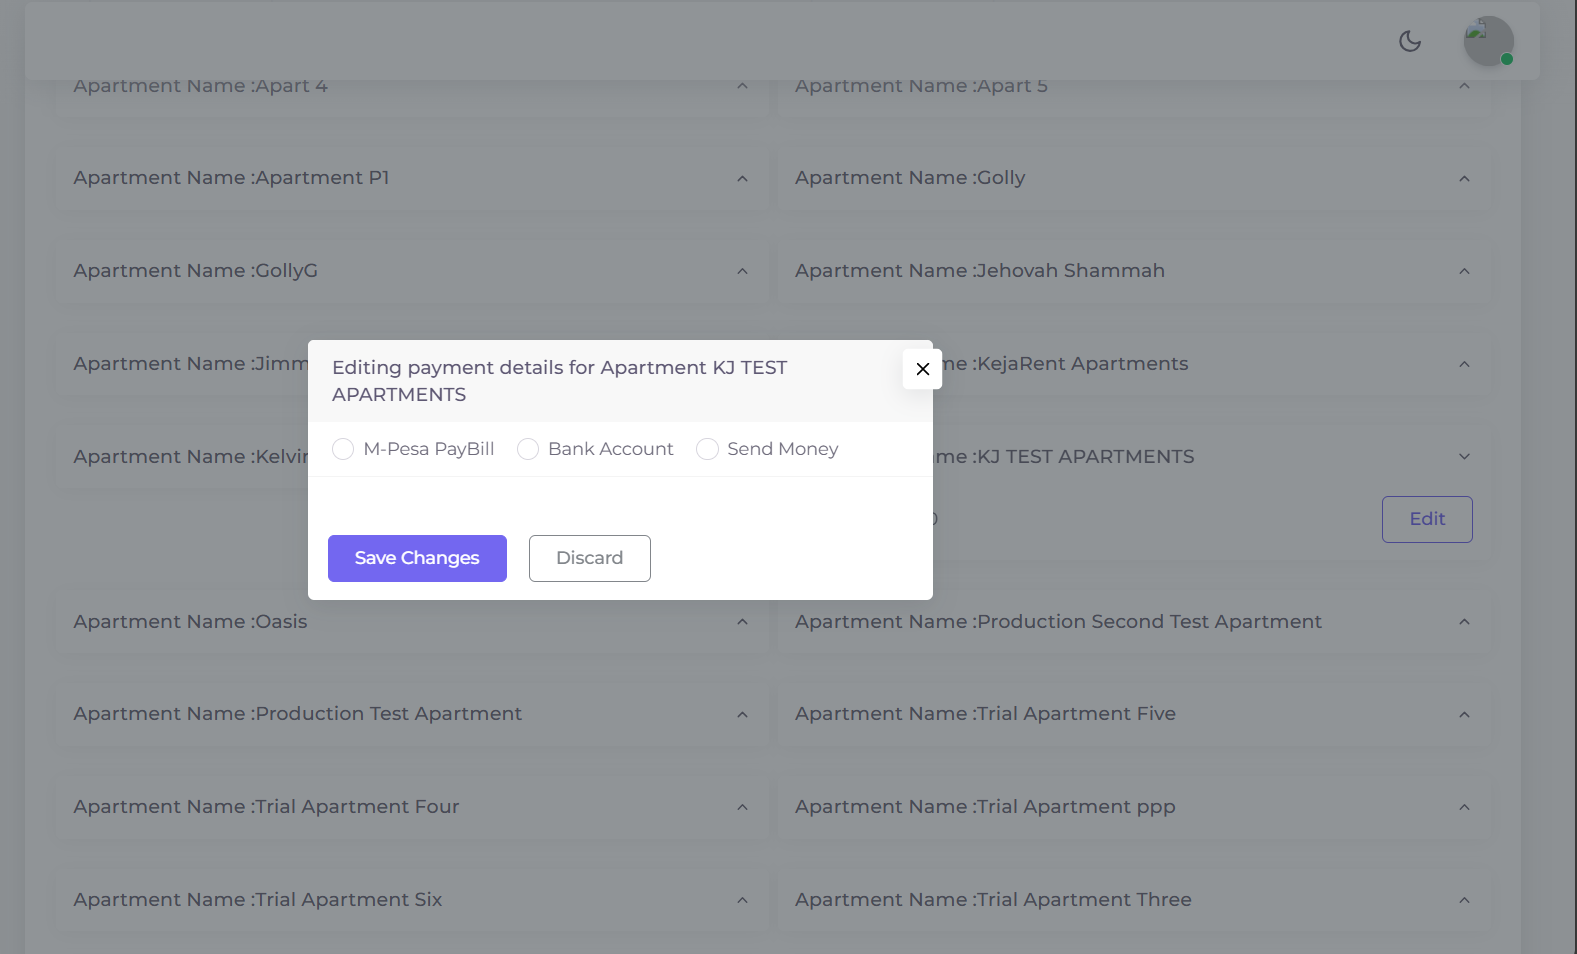
Task: Open the user profile avatar menu
Action: pos(1489,41)
